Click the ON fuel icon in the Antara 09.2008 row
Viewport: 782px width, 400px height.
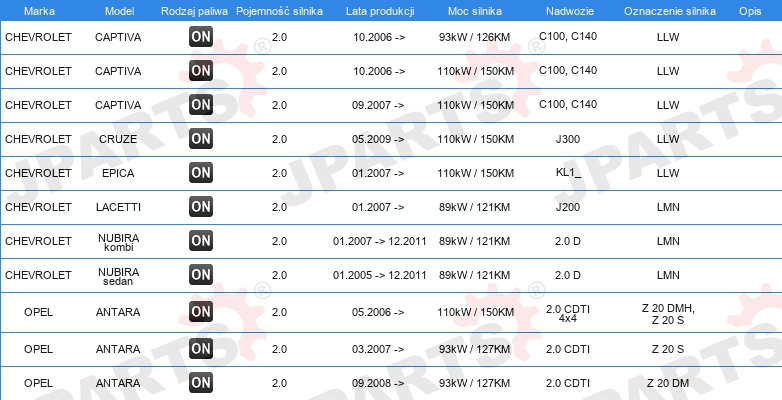coord(201,383)
